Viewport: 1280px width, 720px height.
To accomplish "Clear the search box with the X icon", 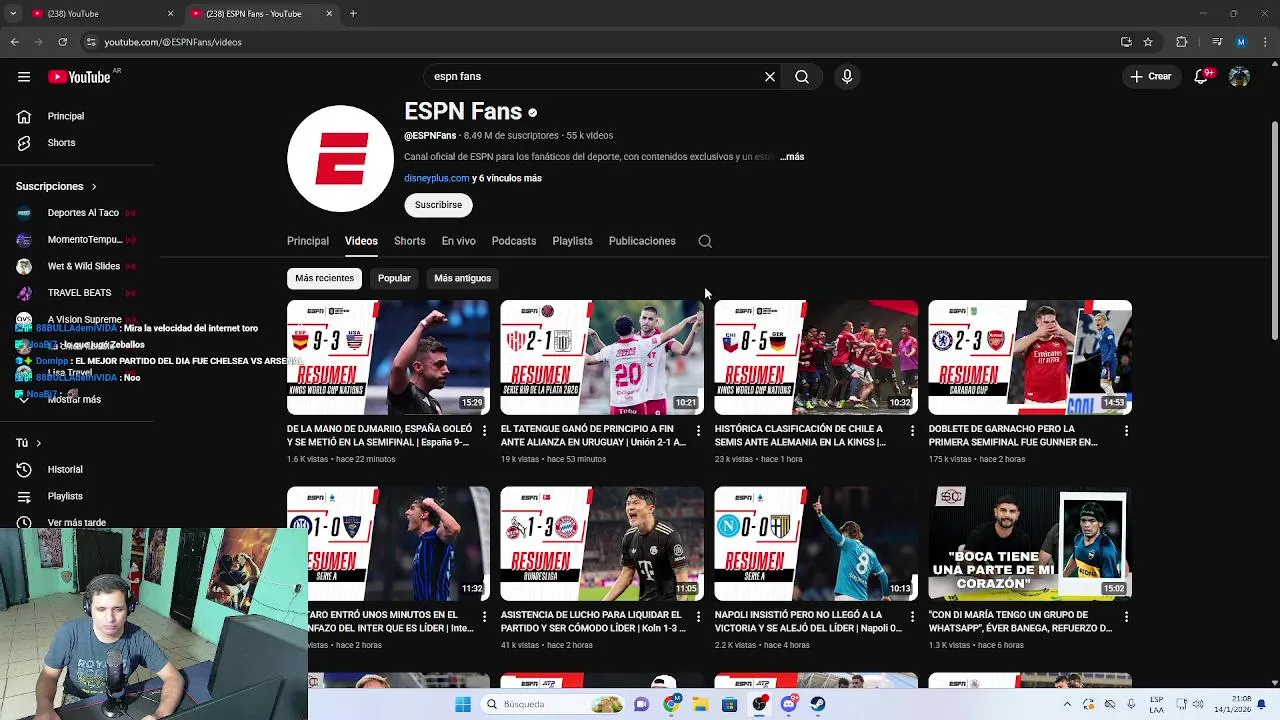I will (x=770, y=76).
